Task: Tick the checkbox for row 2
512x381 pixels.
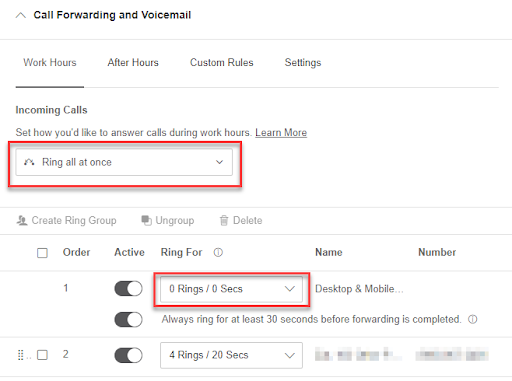Action: (x=42, y=355)
